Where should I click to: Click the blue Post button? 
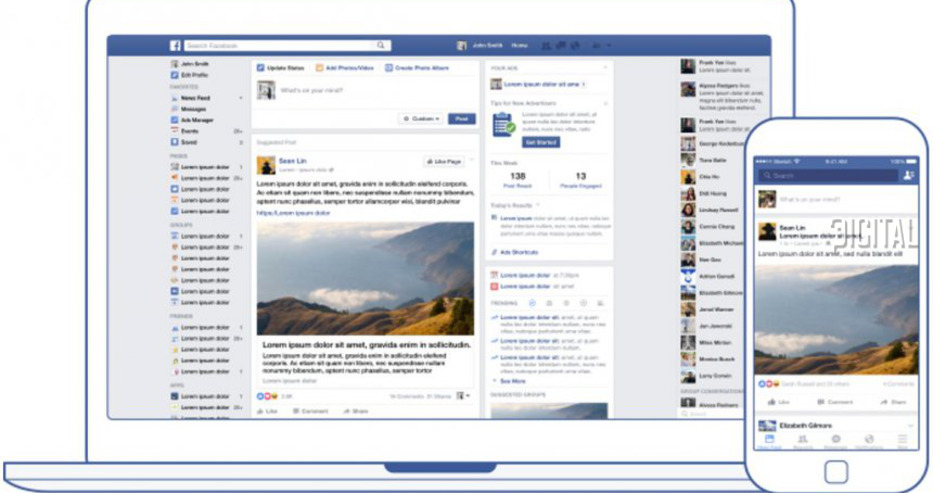click(x=462, y=119)
